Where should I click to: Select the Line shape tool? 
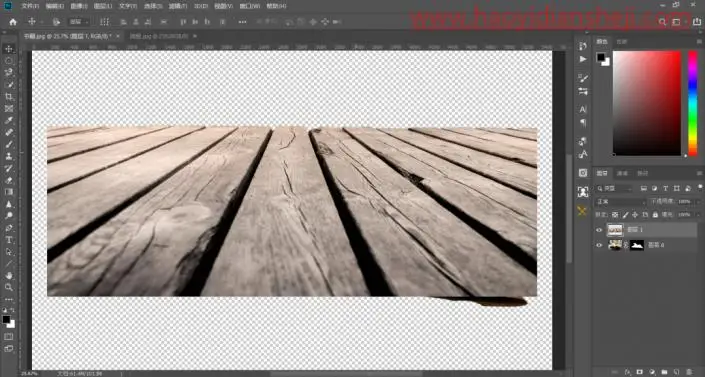(x=9, y=264)
